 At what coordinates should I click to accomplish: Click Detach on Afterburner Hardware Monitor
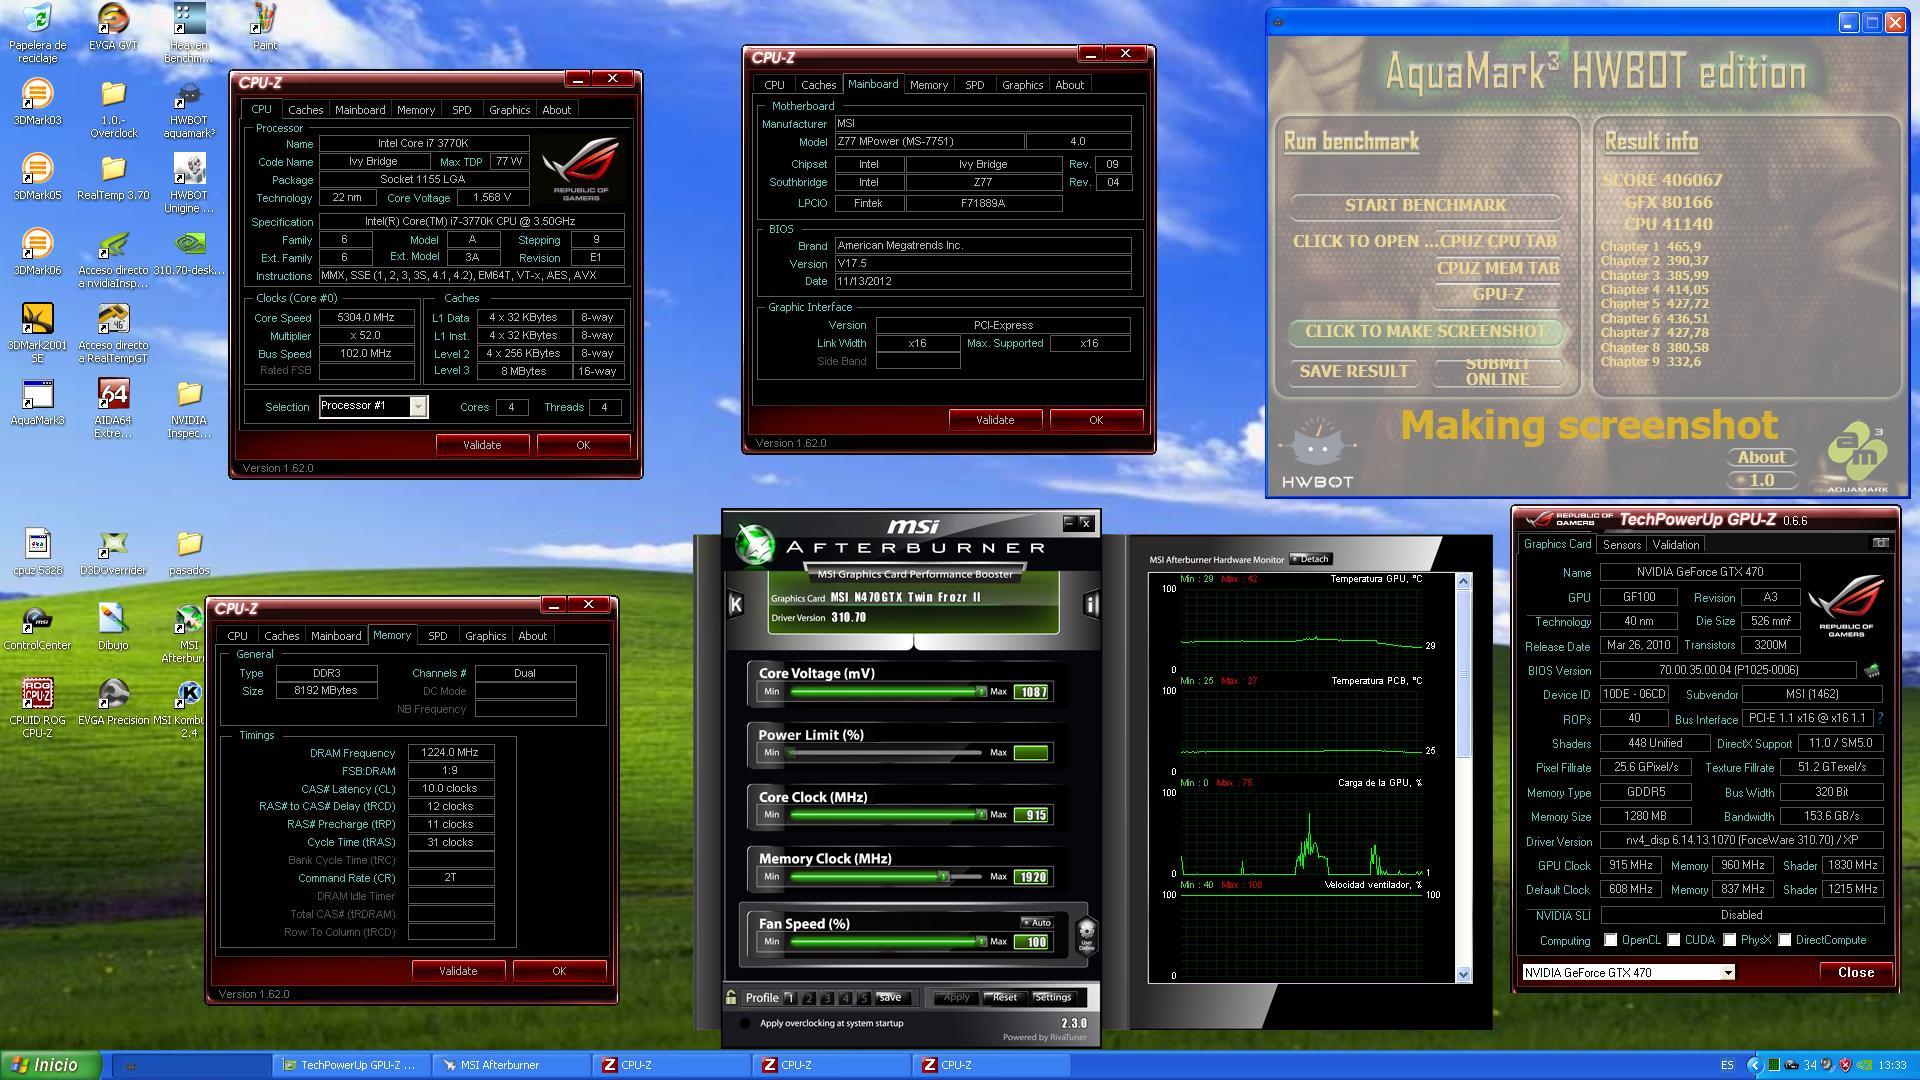(x=1312, y=559)
